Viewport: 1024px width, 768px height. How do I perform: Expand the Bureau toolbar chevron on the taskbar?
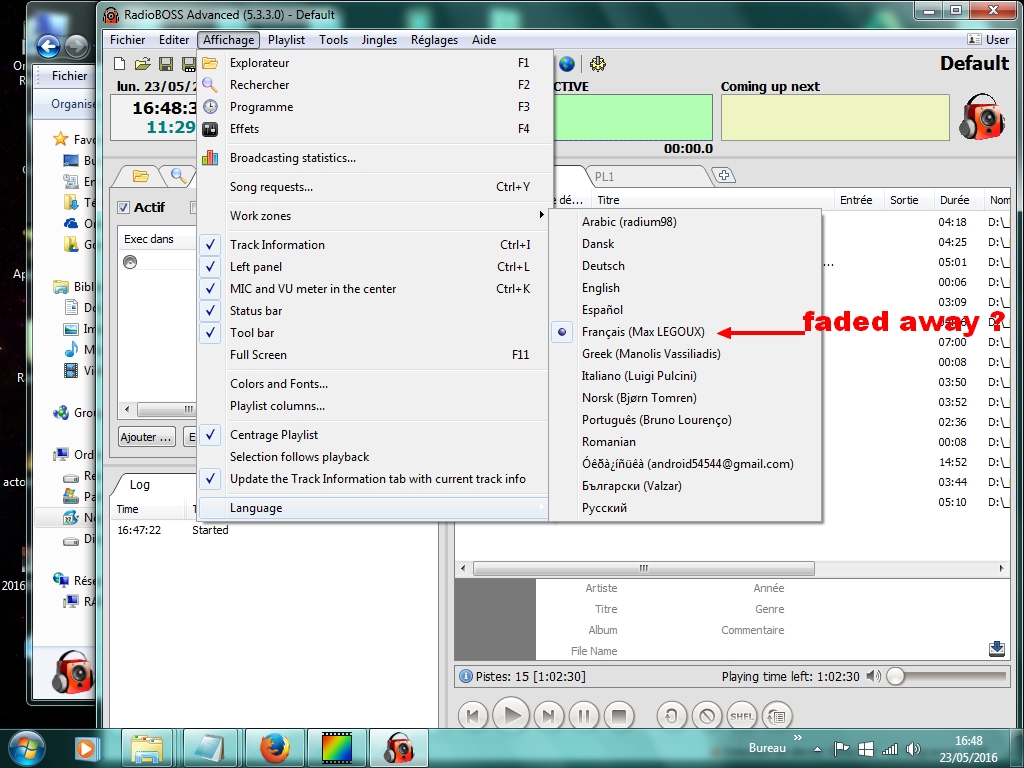click(797, 738)
